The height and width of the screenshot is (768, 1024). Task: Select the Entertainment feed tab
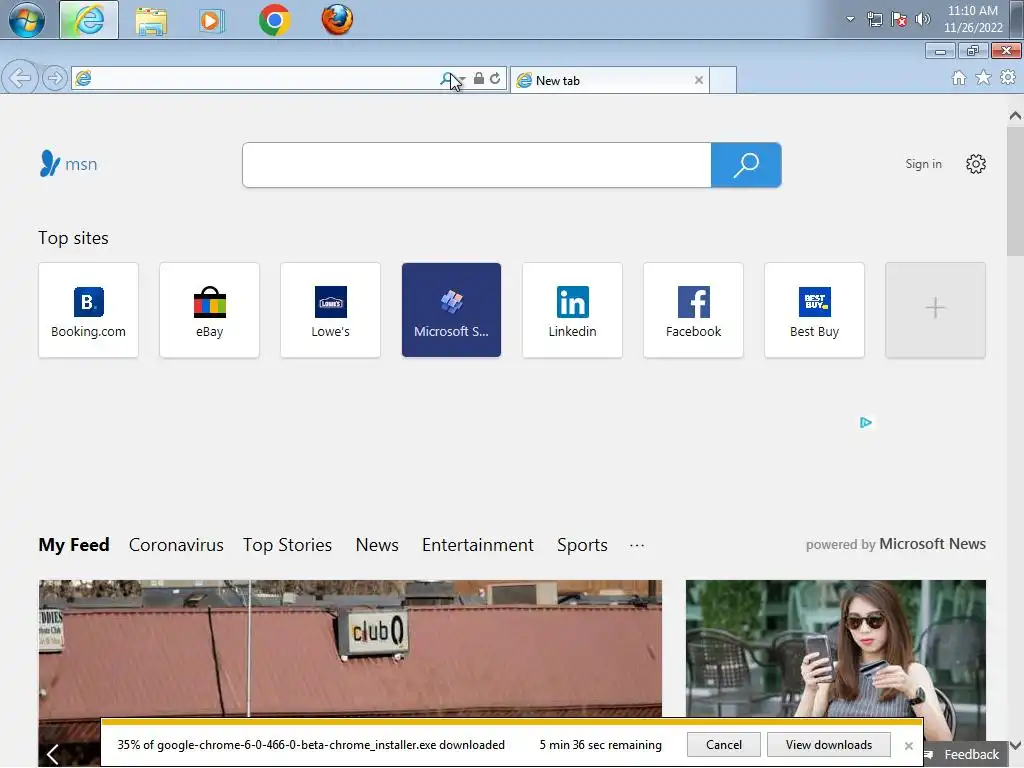477,545
